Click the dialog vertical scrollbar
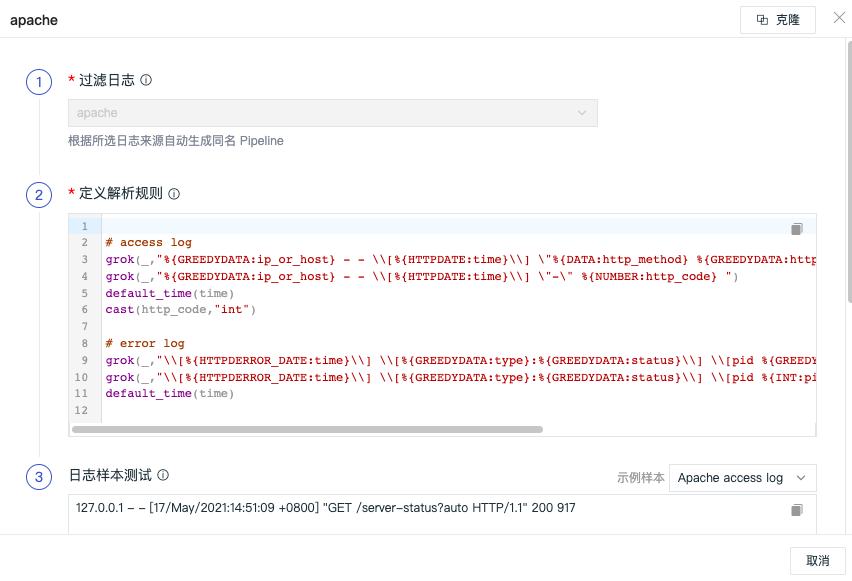The image size is (852, 581). tap(849, 171)
